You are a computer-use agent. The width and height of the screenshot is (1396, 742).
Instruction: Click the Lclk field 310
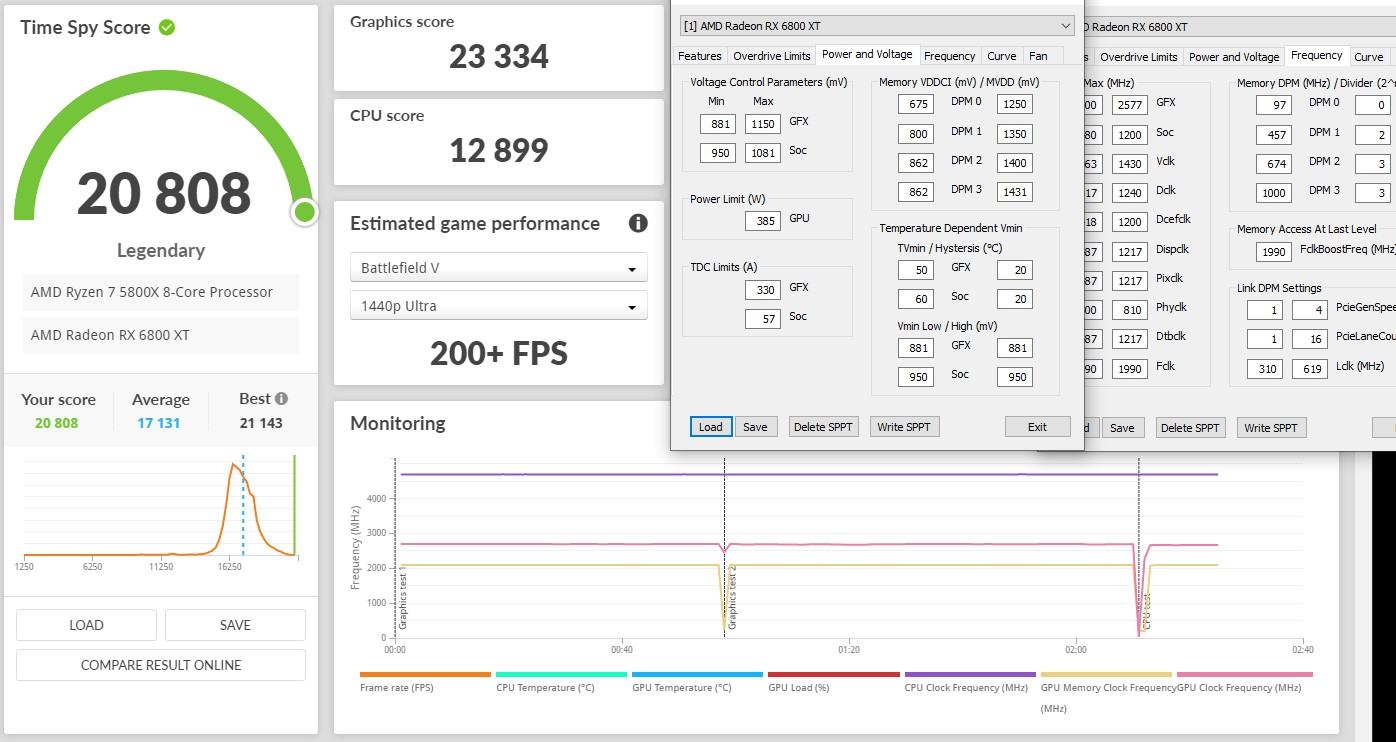[1265, 370]
